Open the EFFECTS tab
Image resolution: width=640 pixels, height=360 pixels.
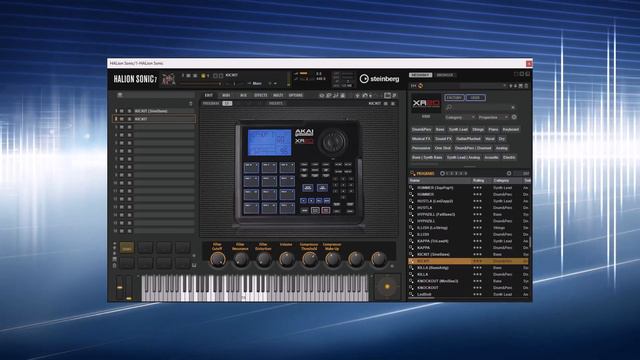coord(260,95)
